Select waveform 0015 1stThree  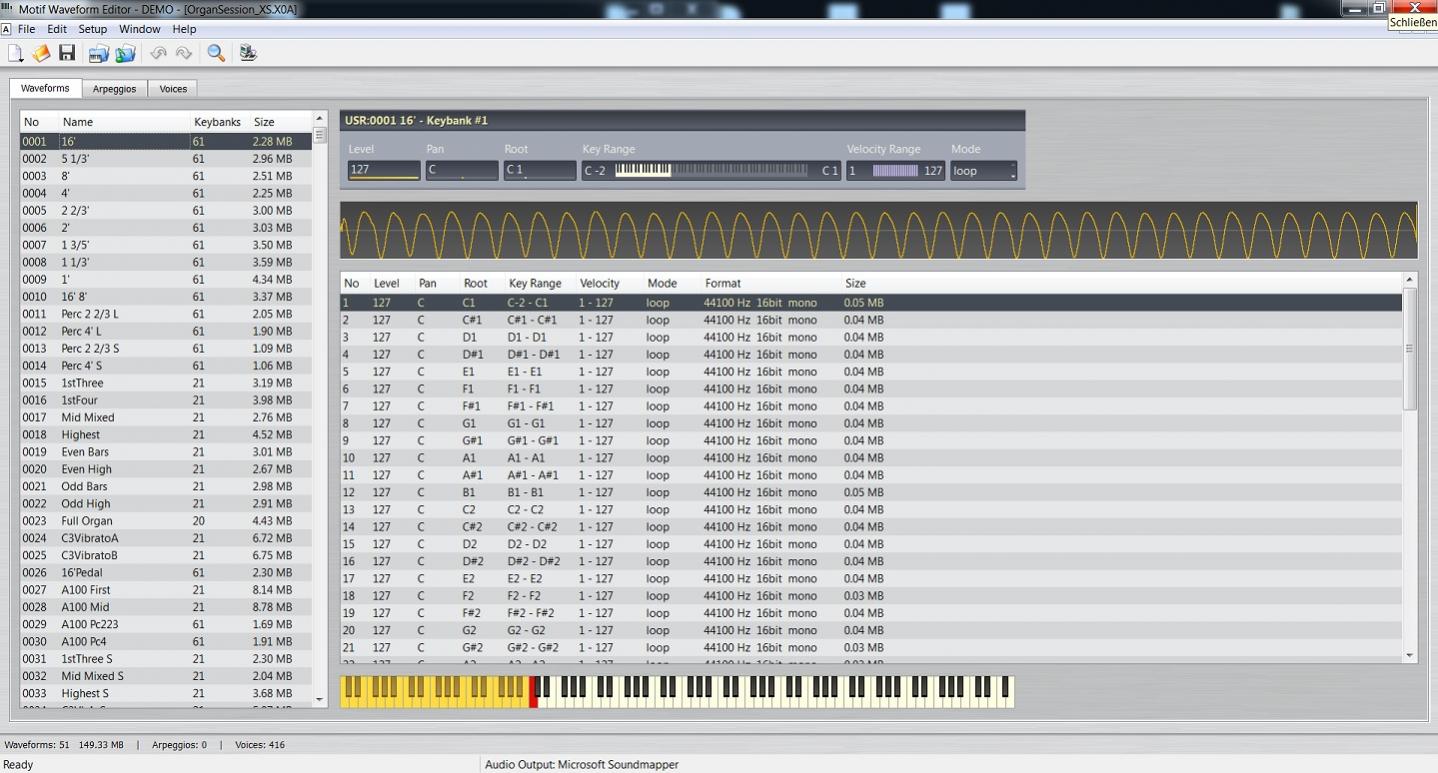point(166,383)
